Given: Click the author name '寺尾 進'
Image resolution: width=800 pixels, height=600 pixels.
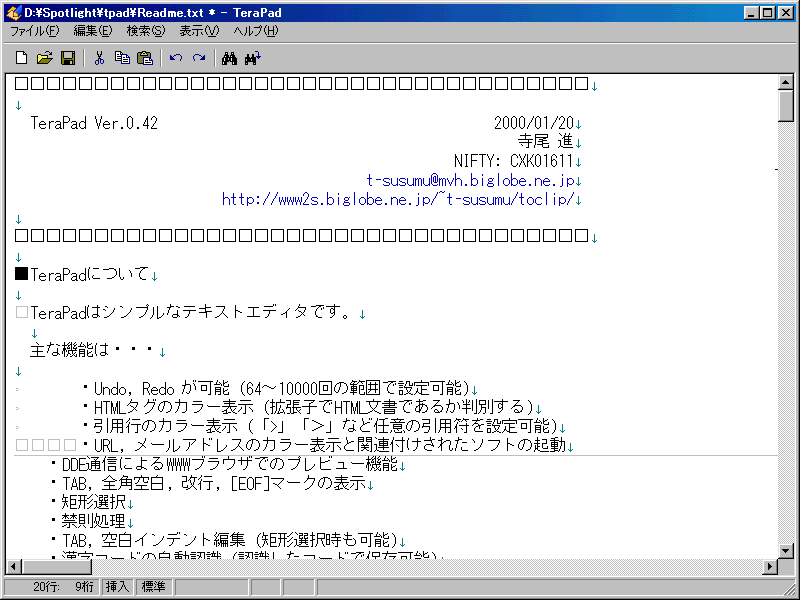Looking at the screenshot, I should point(545,141).
